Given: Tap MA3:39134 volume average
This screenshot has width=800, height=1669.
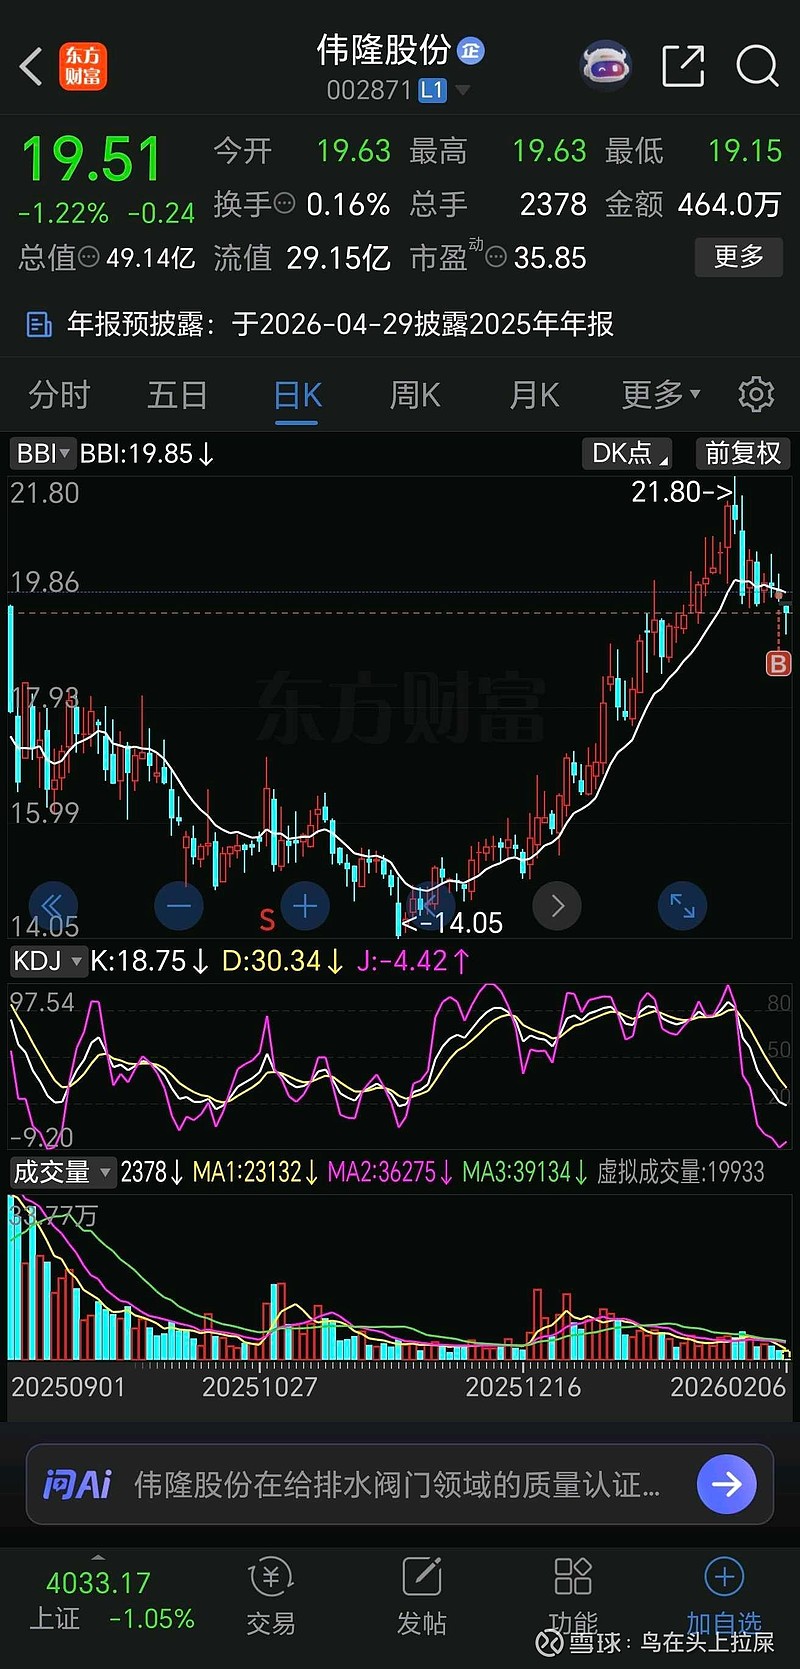Looking at the screenshot, I should [x=525, y=1172].
